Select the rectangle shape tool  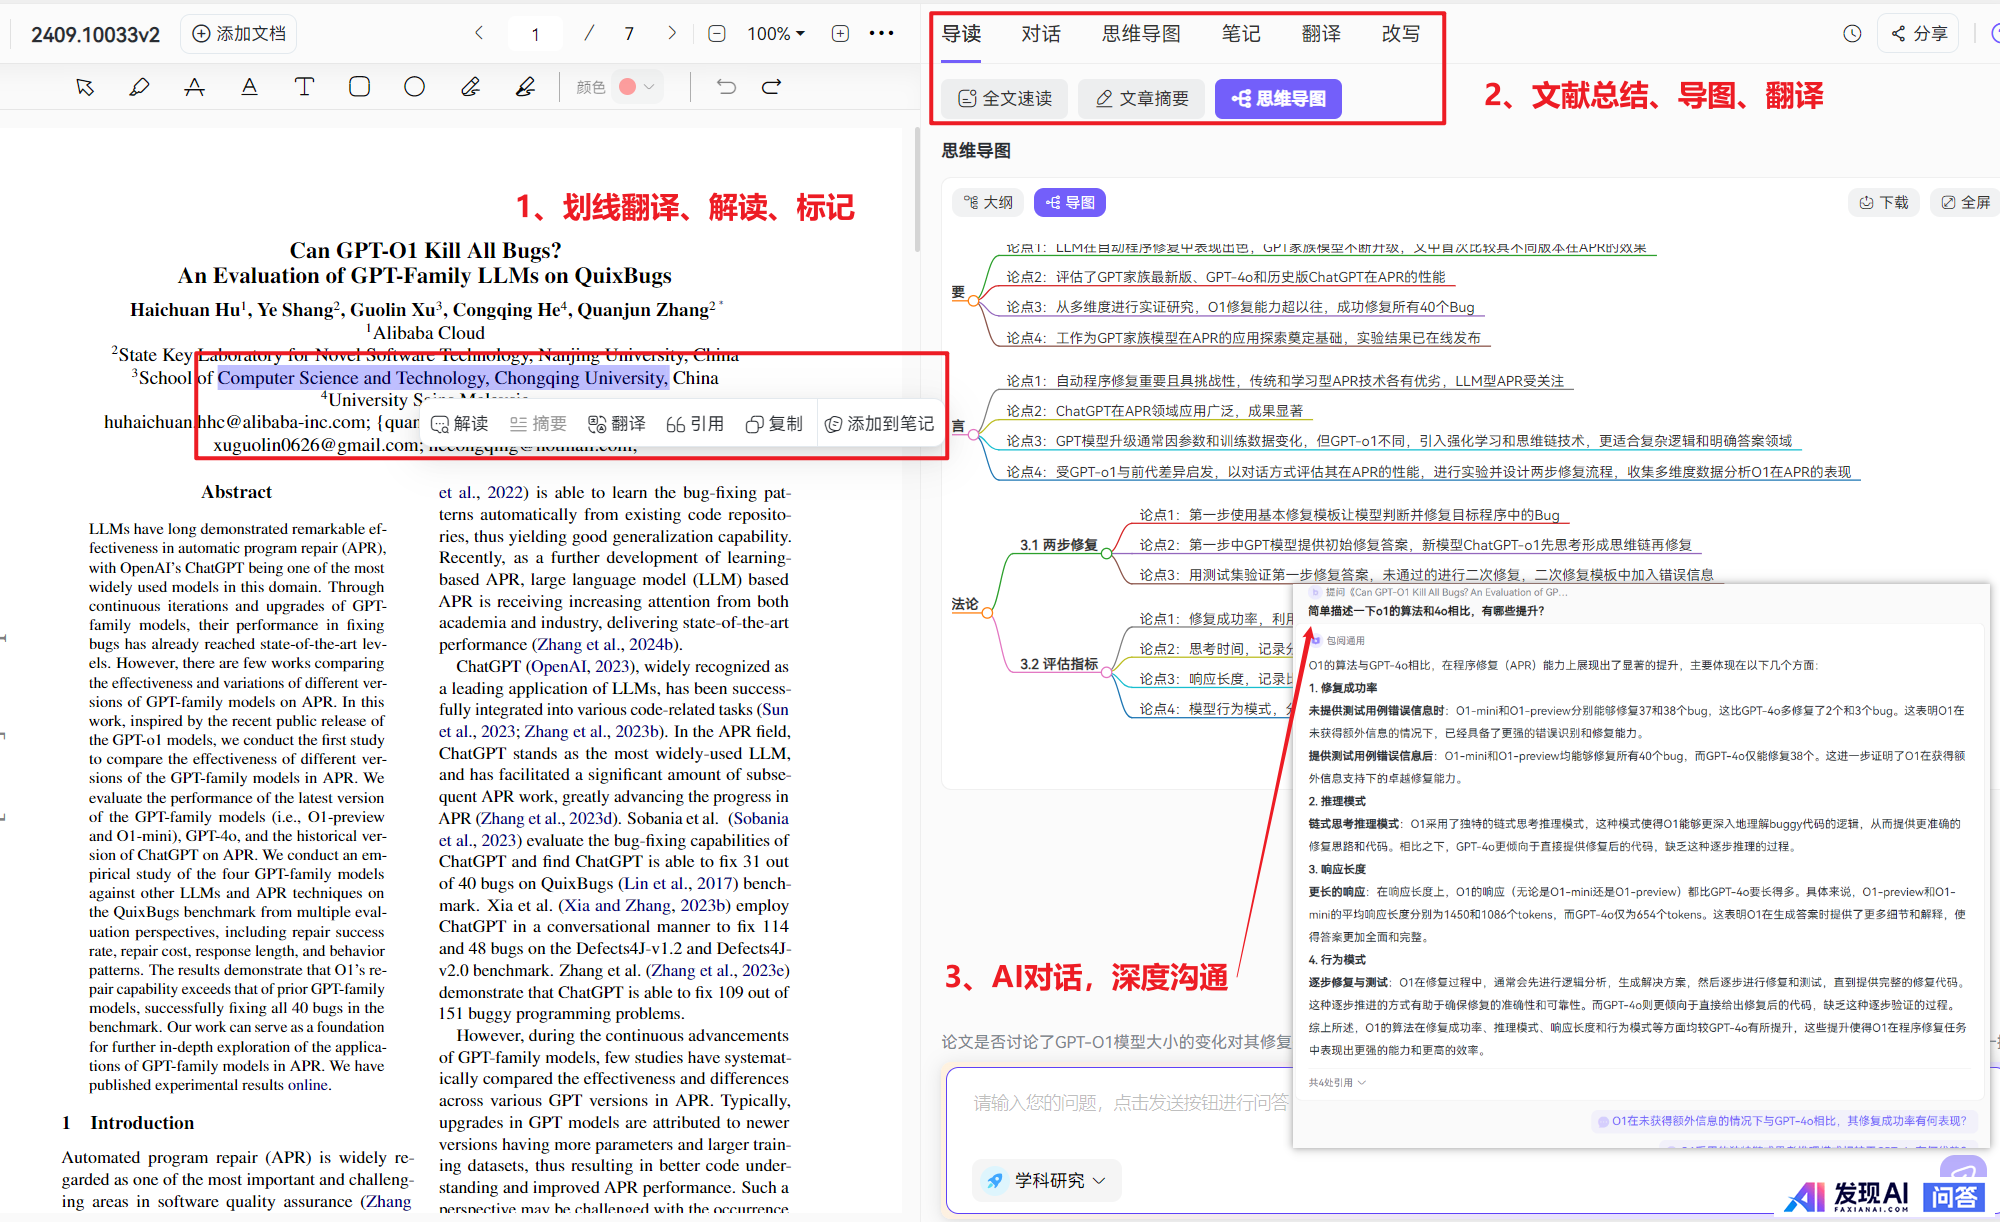(x=359, y=87)
